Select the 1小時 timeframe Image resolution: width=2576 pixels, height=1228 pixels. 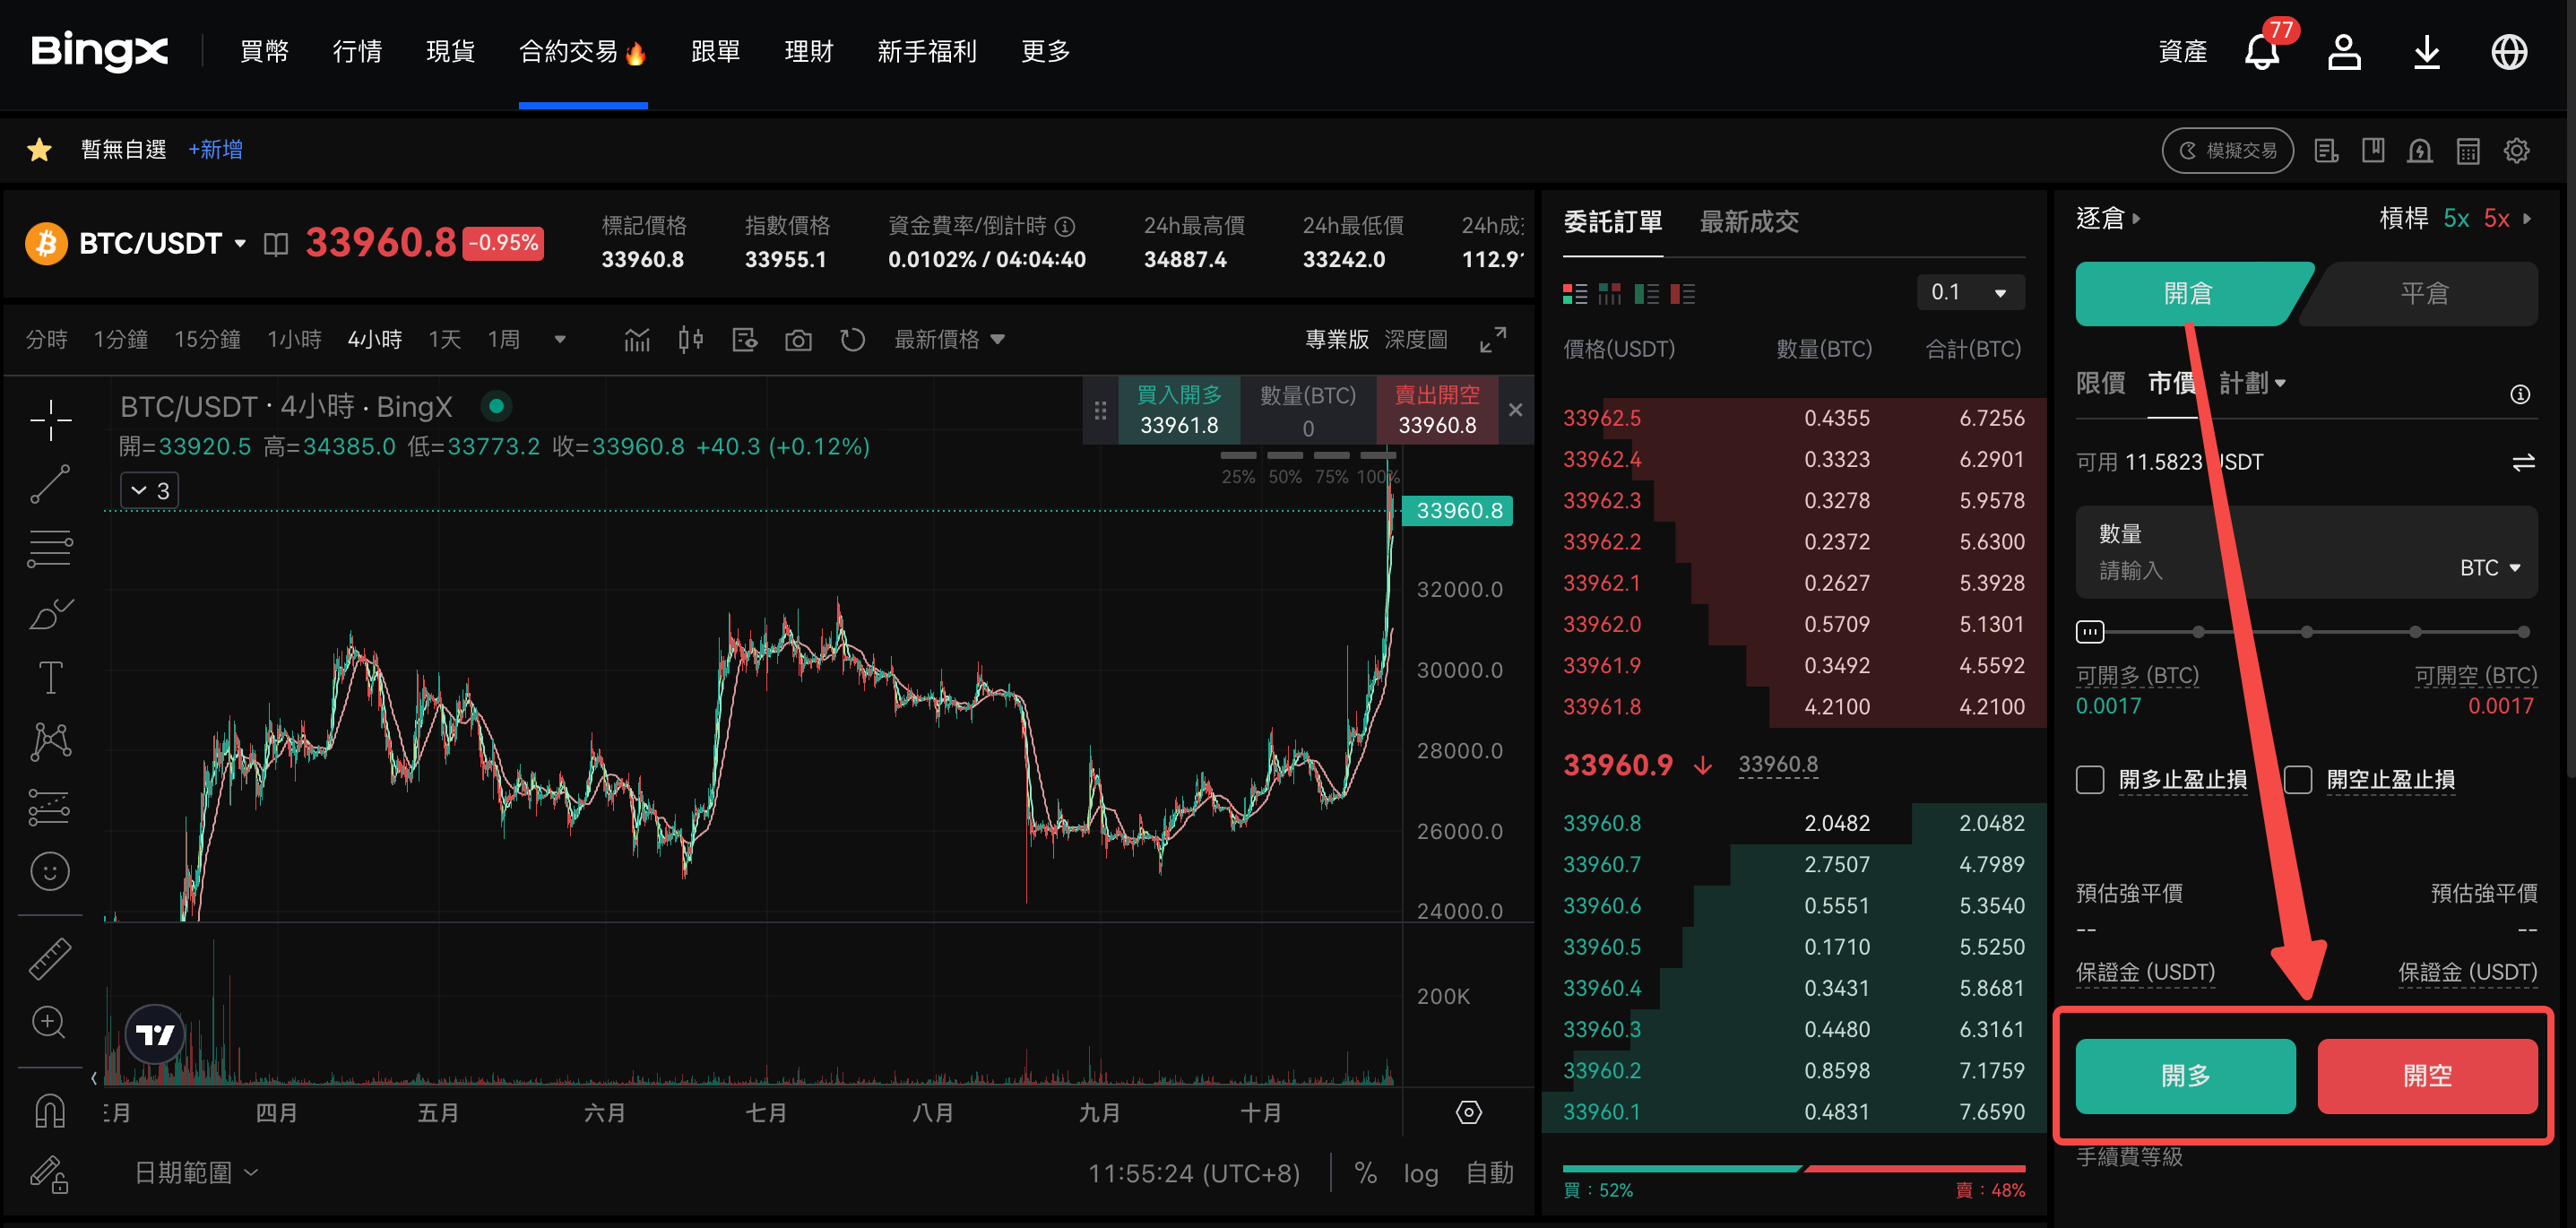pyautogui.click(x=294, y=340)
